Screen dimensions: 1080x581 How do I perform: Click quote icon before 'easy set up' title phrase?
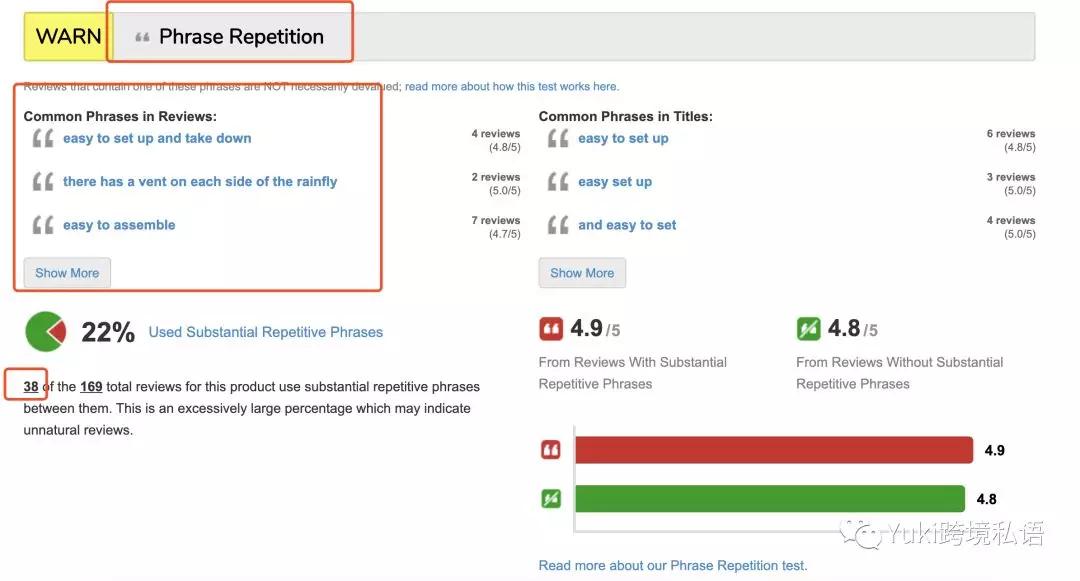click(x=558, y=182)
